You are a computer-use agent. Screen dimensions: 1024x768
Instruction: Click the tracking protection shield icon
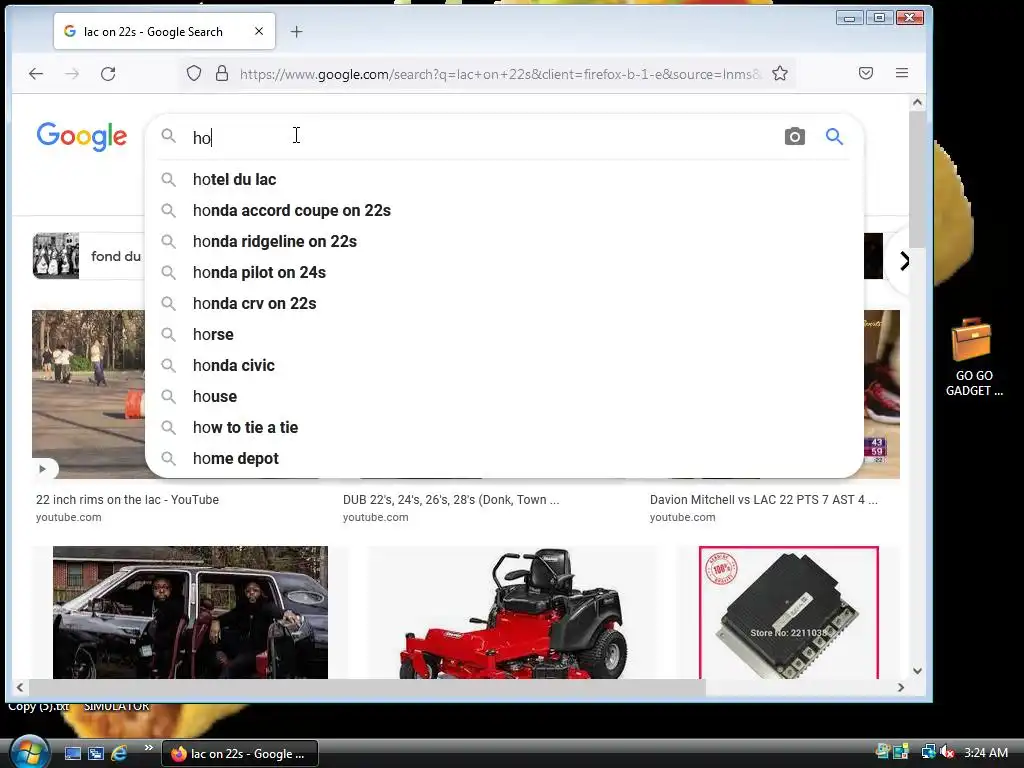point(194,73)
